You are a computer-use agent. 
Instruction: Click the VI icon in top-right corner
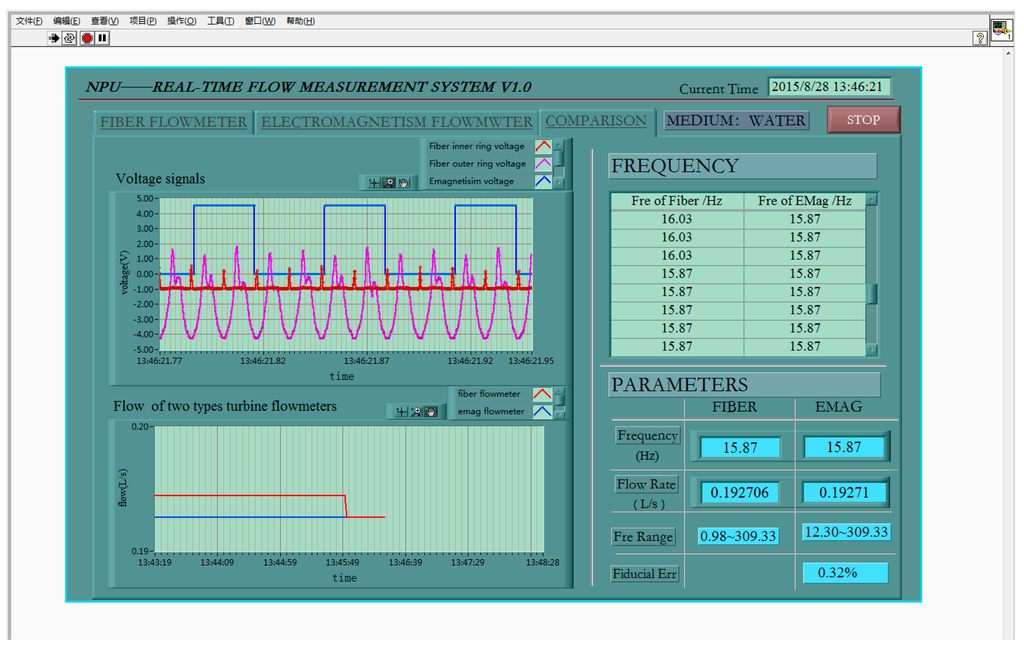[1001, 29]
